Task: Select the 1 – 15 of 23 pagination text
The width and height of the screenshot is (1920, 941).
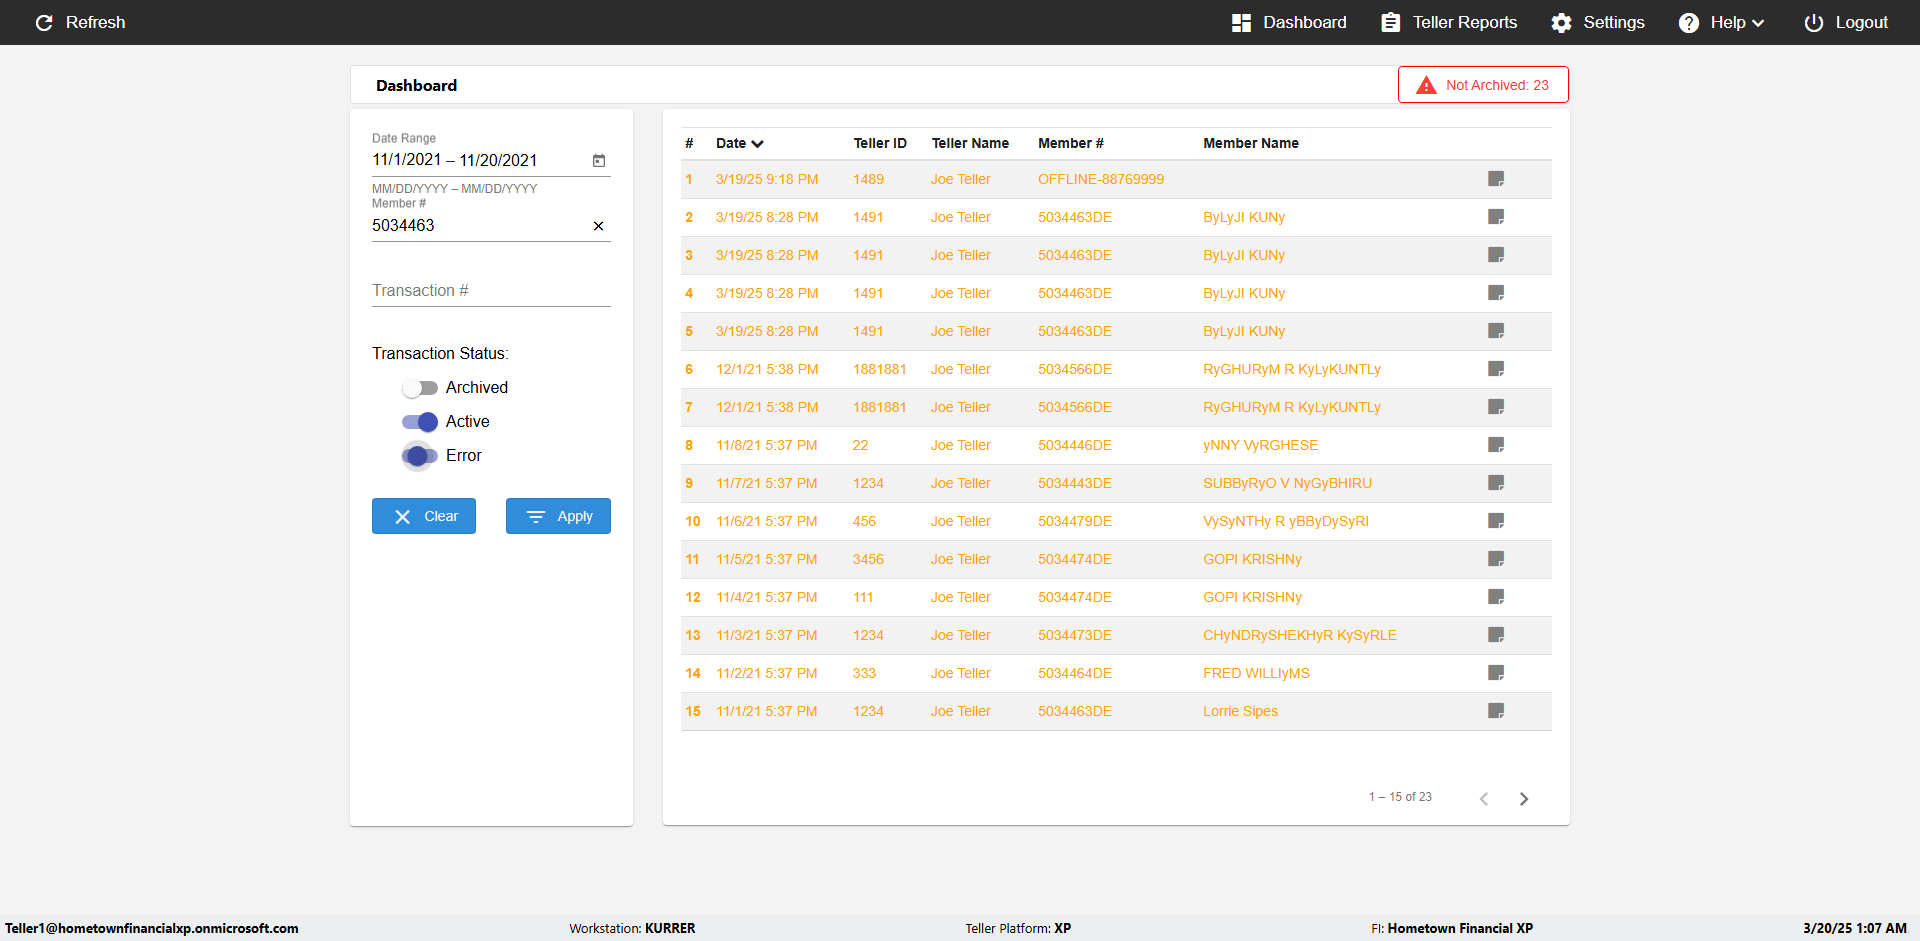Action: click(1400, 797)
